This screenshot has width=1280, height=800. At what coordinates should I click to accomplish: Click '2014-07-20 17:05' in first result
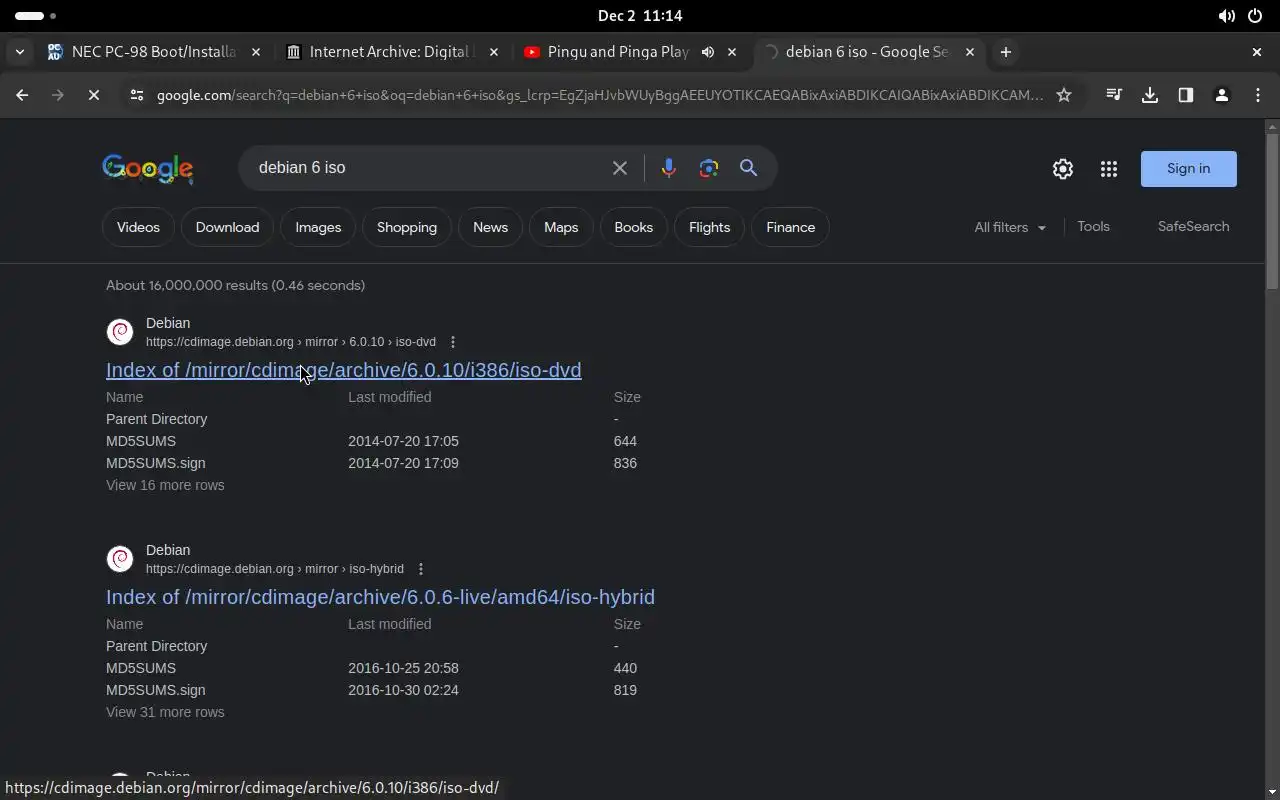click(403, 441)
